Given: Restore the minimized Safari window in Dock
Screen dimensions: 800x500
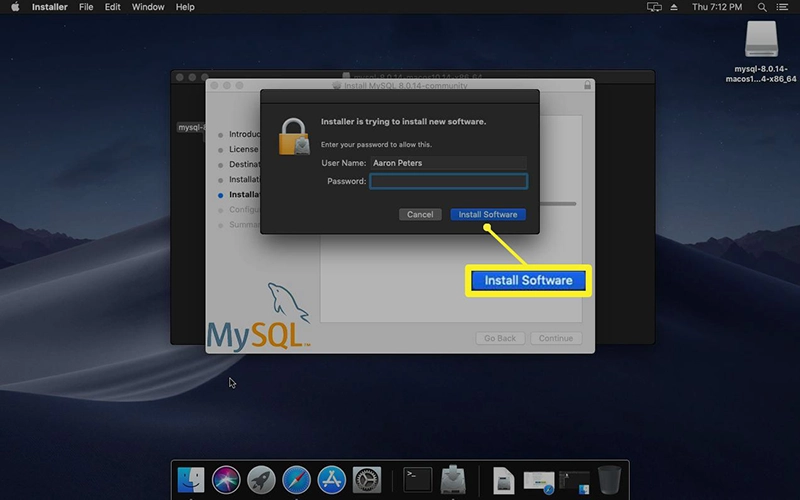Looking at the screenshot, I should click(539, 482).
